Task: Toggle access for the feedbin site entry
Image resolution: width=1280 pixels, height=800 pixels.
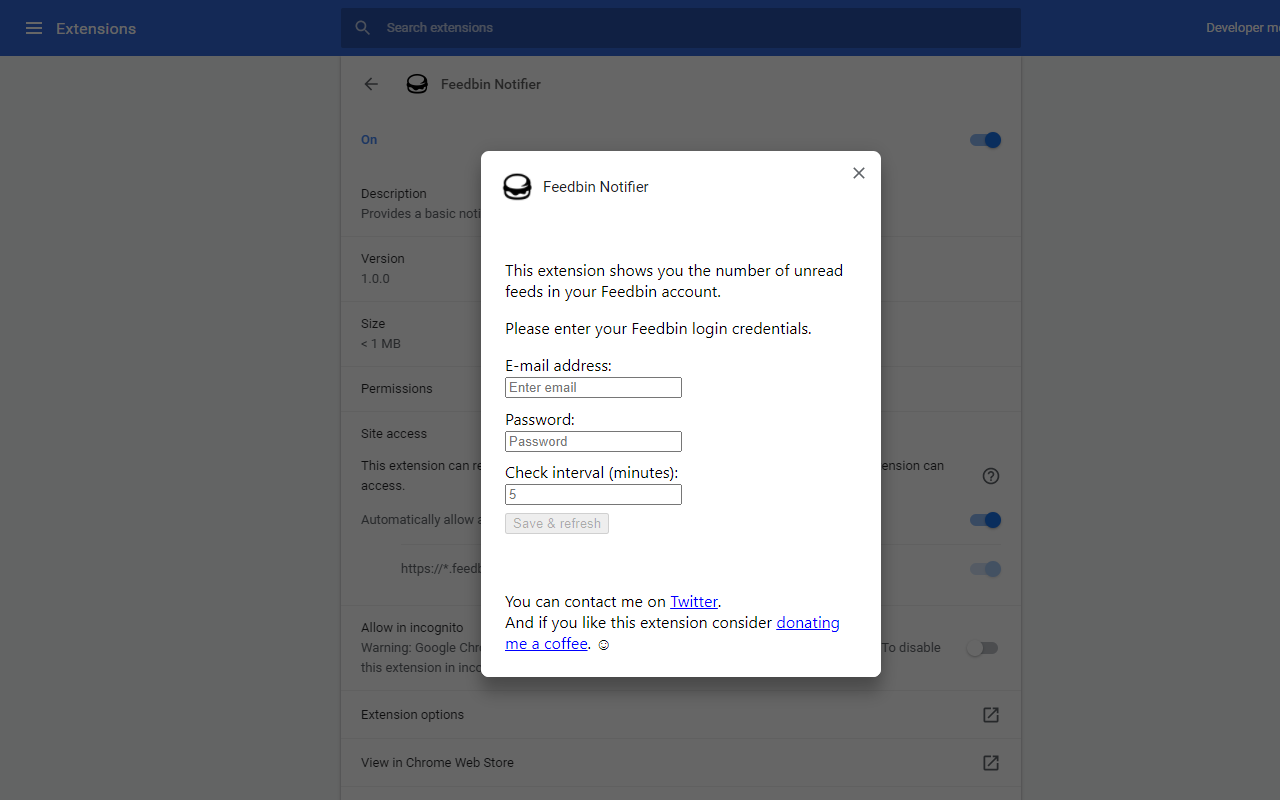Action: (985, 568)
